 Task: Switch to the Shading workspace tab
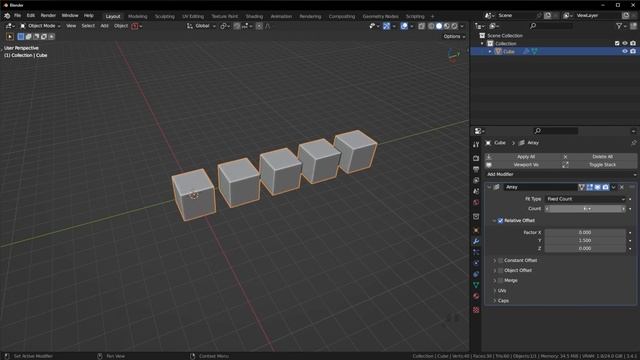tap(254, 16)
